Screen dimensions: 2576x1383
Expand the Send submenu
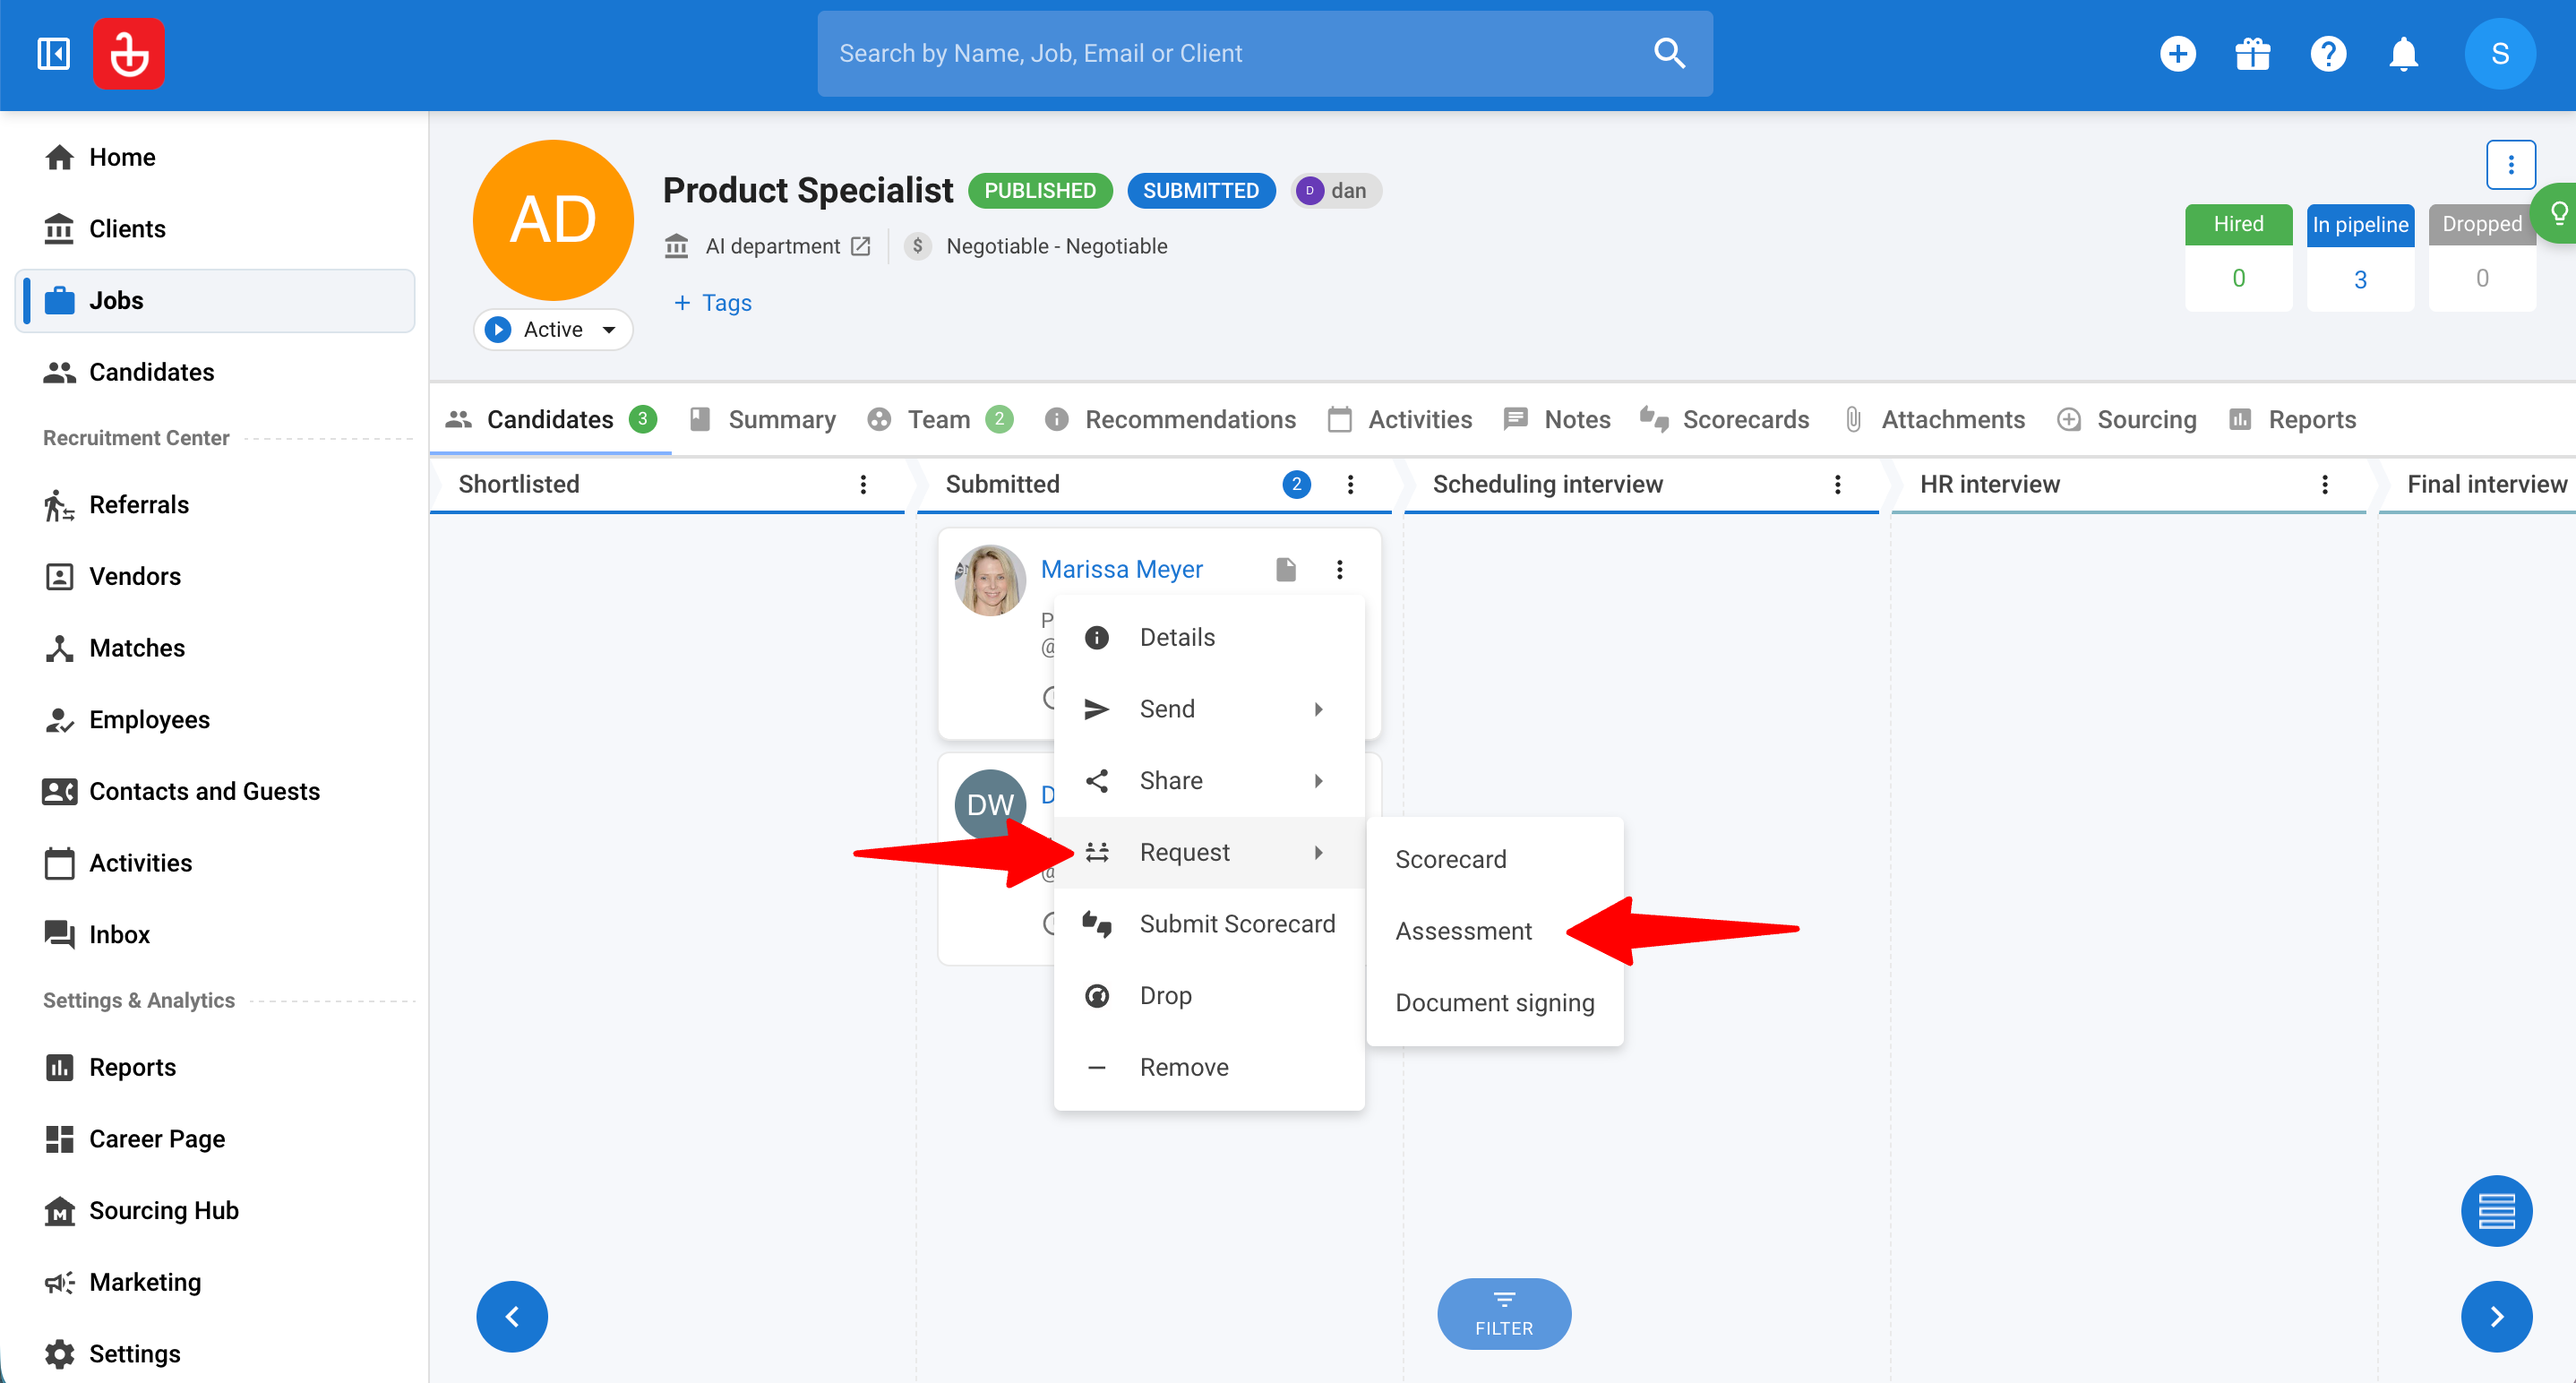point(1209,709)
